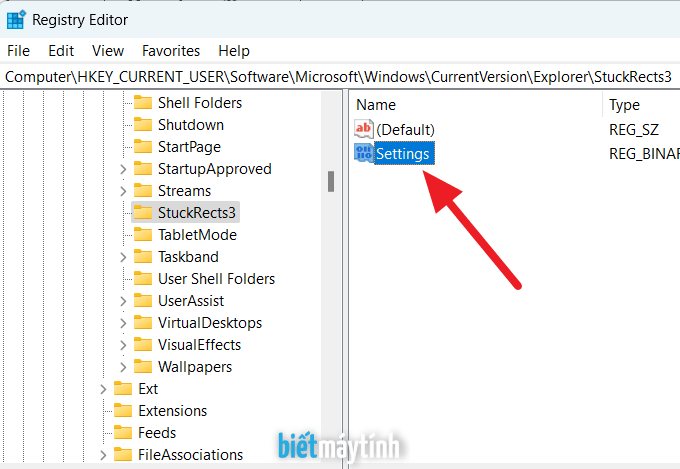
Task: Click the REG_BINARY type cell
Action: pos(644,153)
